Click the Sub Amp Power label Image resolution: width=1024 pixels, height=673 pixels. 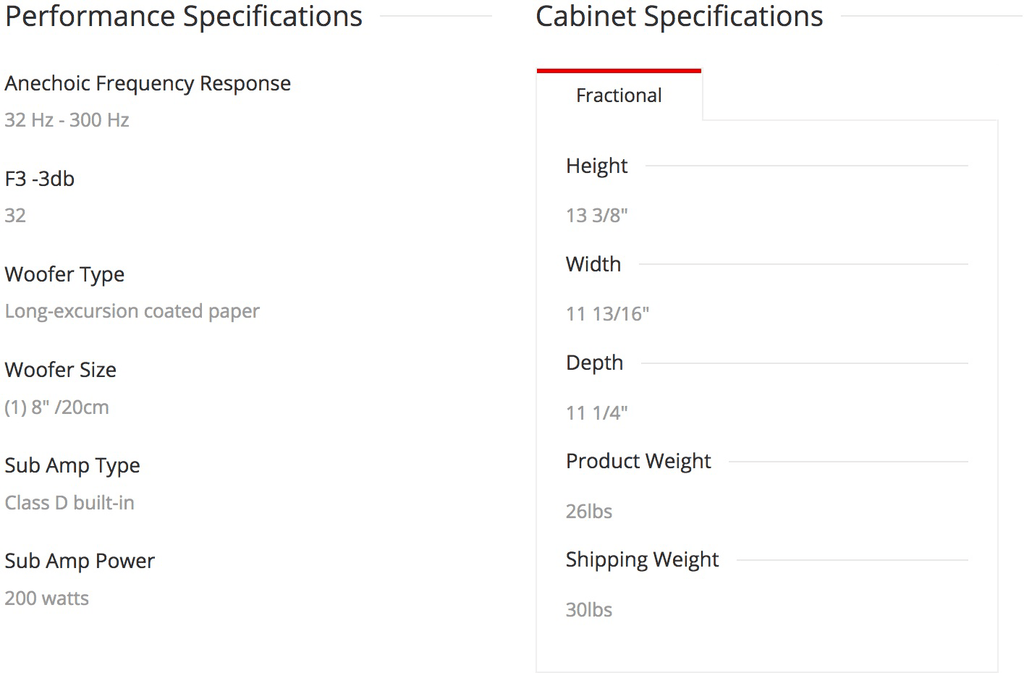tap(80, 562)
